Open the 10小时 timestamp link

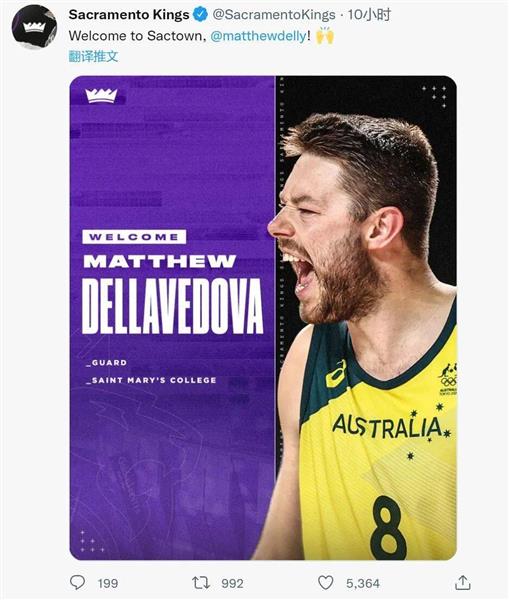(x=369, y=15)
